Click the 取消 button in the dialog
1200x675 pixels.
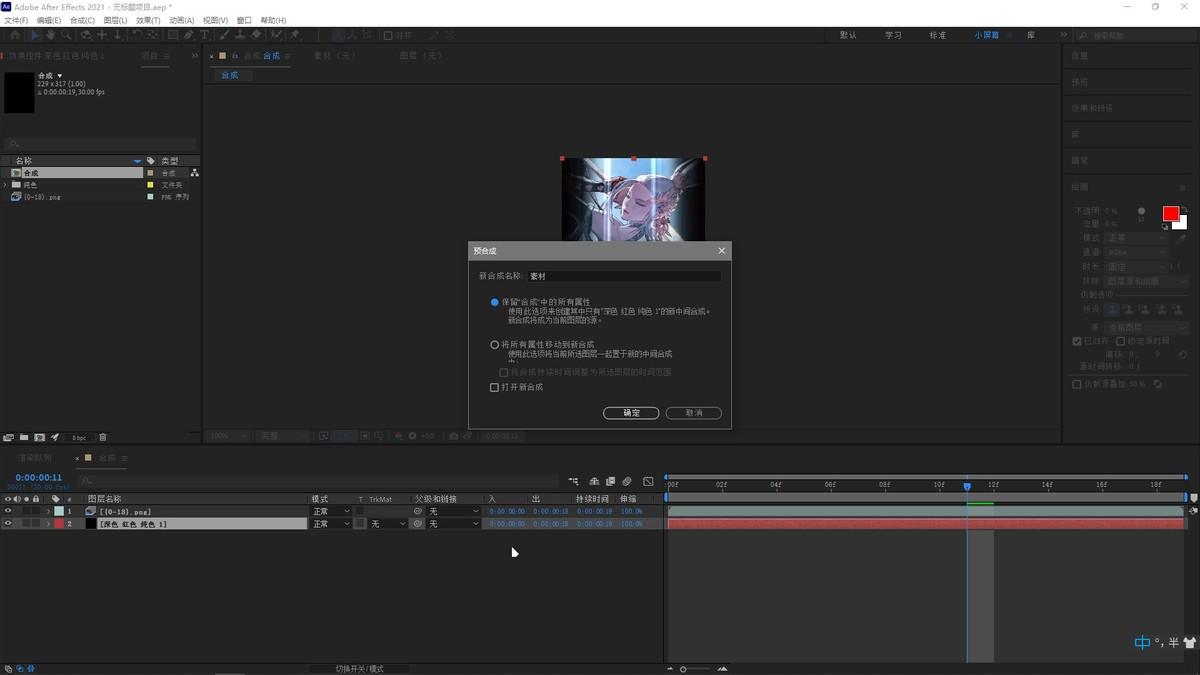pyautogui.click(x=692, y=413)
